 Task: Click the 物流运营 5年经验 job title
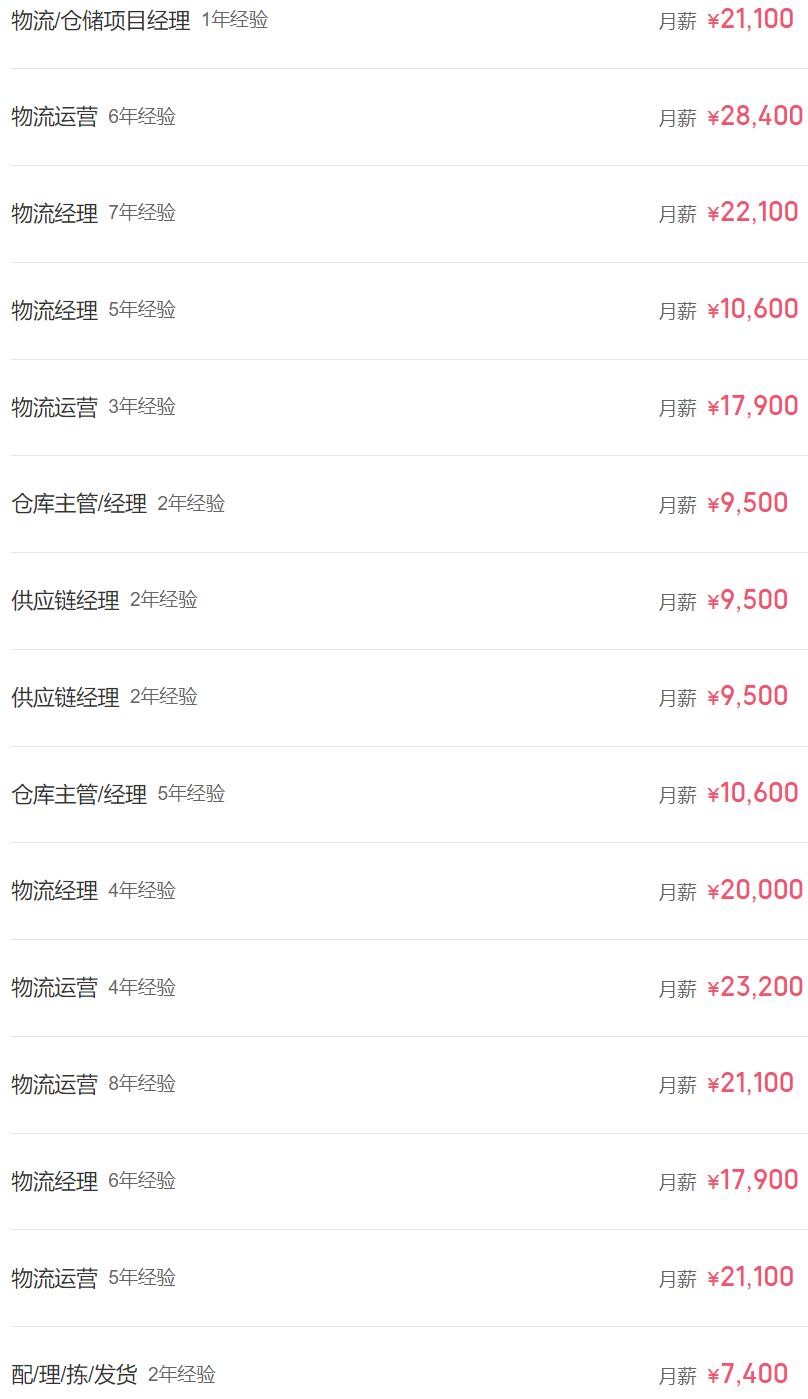click(54, 1279)
